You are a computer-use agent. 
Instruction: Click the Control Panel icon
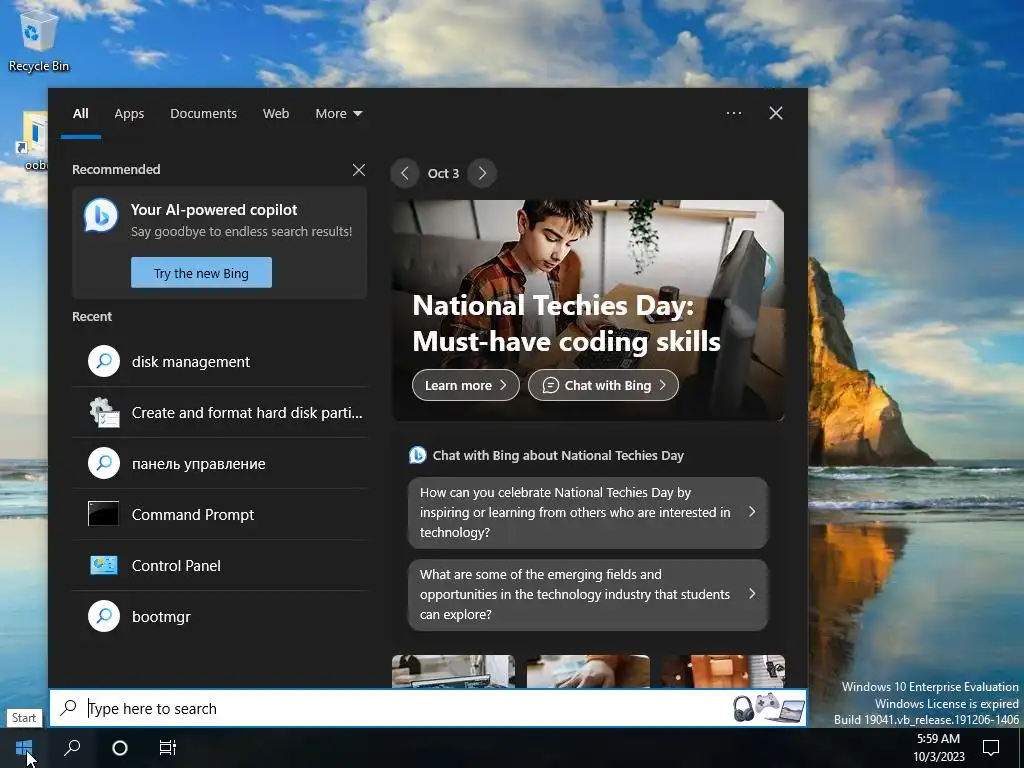click(x=104, y=565)
